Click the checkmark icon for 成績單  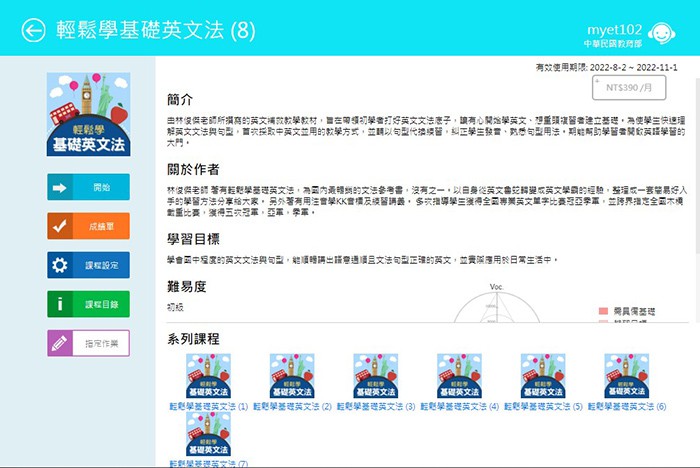(60, 226)
